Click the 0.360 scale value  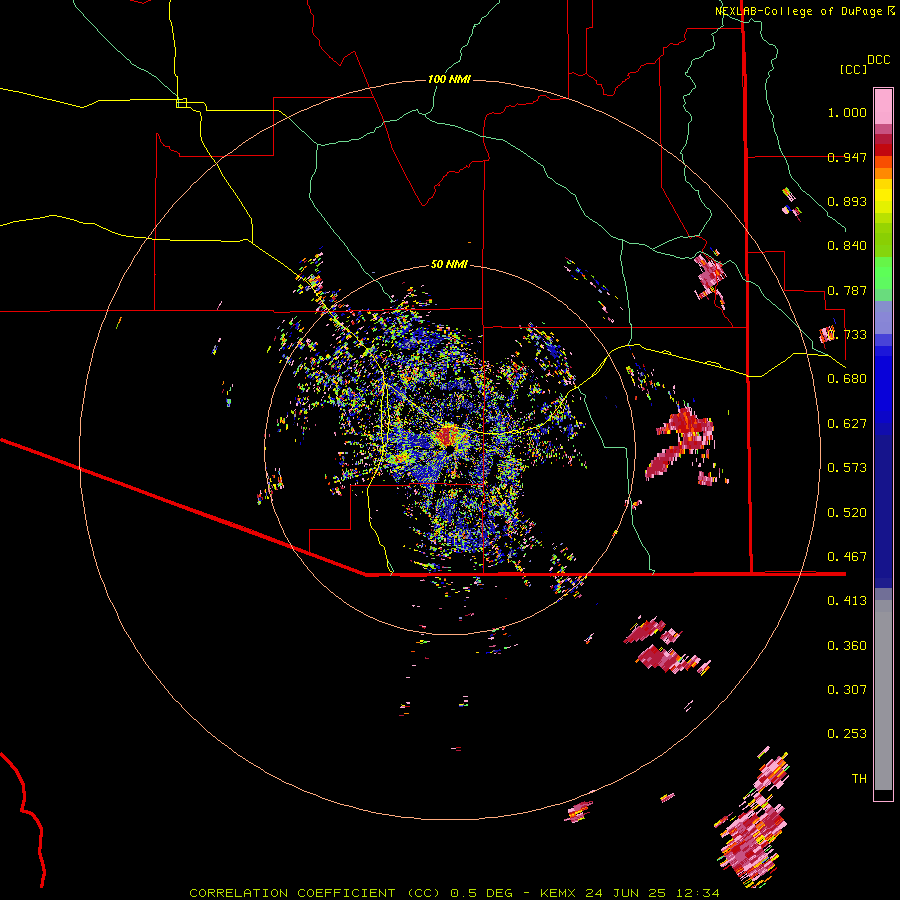[x=847, y=646]
